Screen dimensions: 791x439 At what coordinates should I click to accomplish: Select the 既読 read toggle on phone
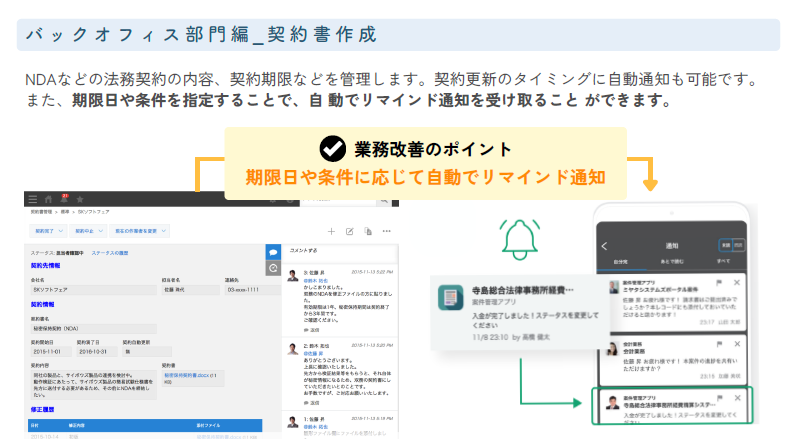coord(738,245)
